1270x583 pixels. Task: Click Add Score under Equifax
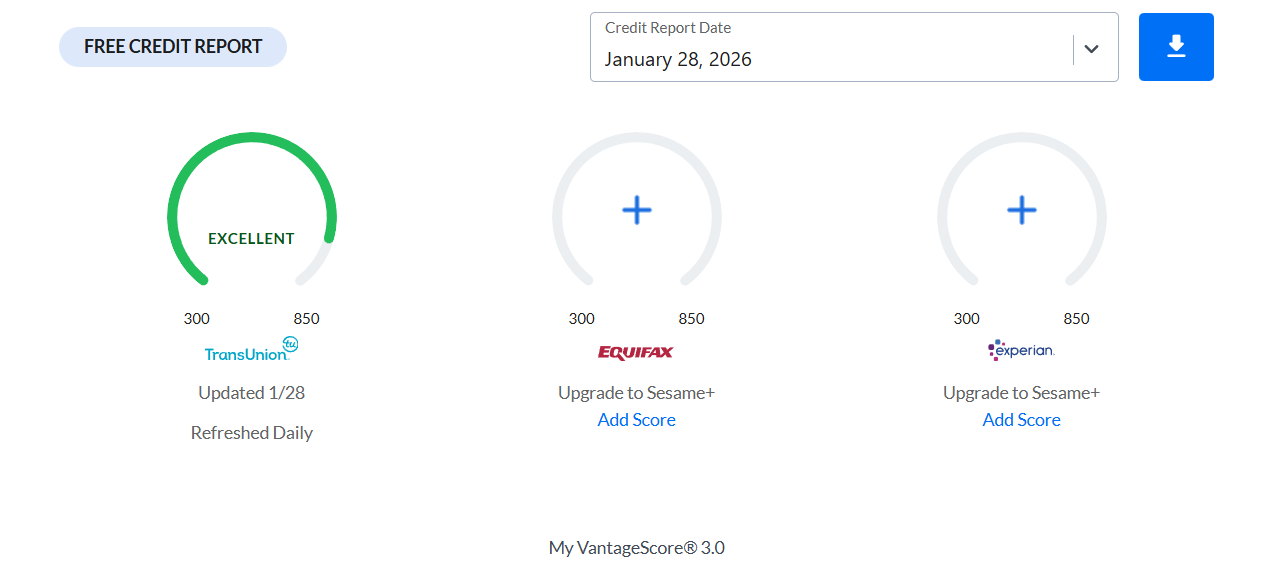click(636, 420)
